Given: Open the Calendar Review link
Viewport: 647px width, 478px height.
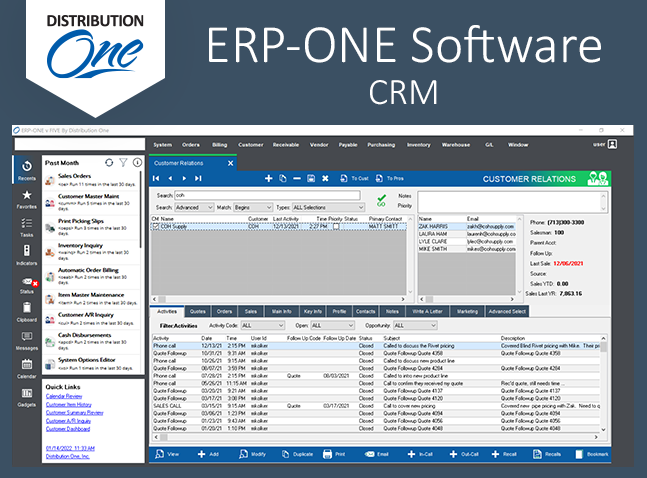Looking at the screenshot, I should point(64,396).
